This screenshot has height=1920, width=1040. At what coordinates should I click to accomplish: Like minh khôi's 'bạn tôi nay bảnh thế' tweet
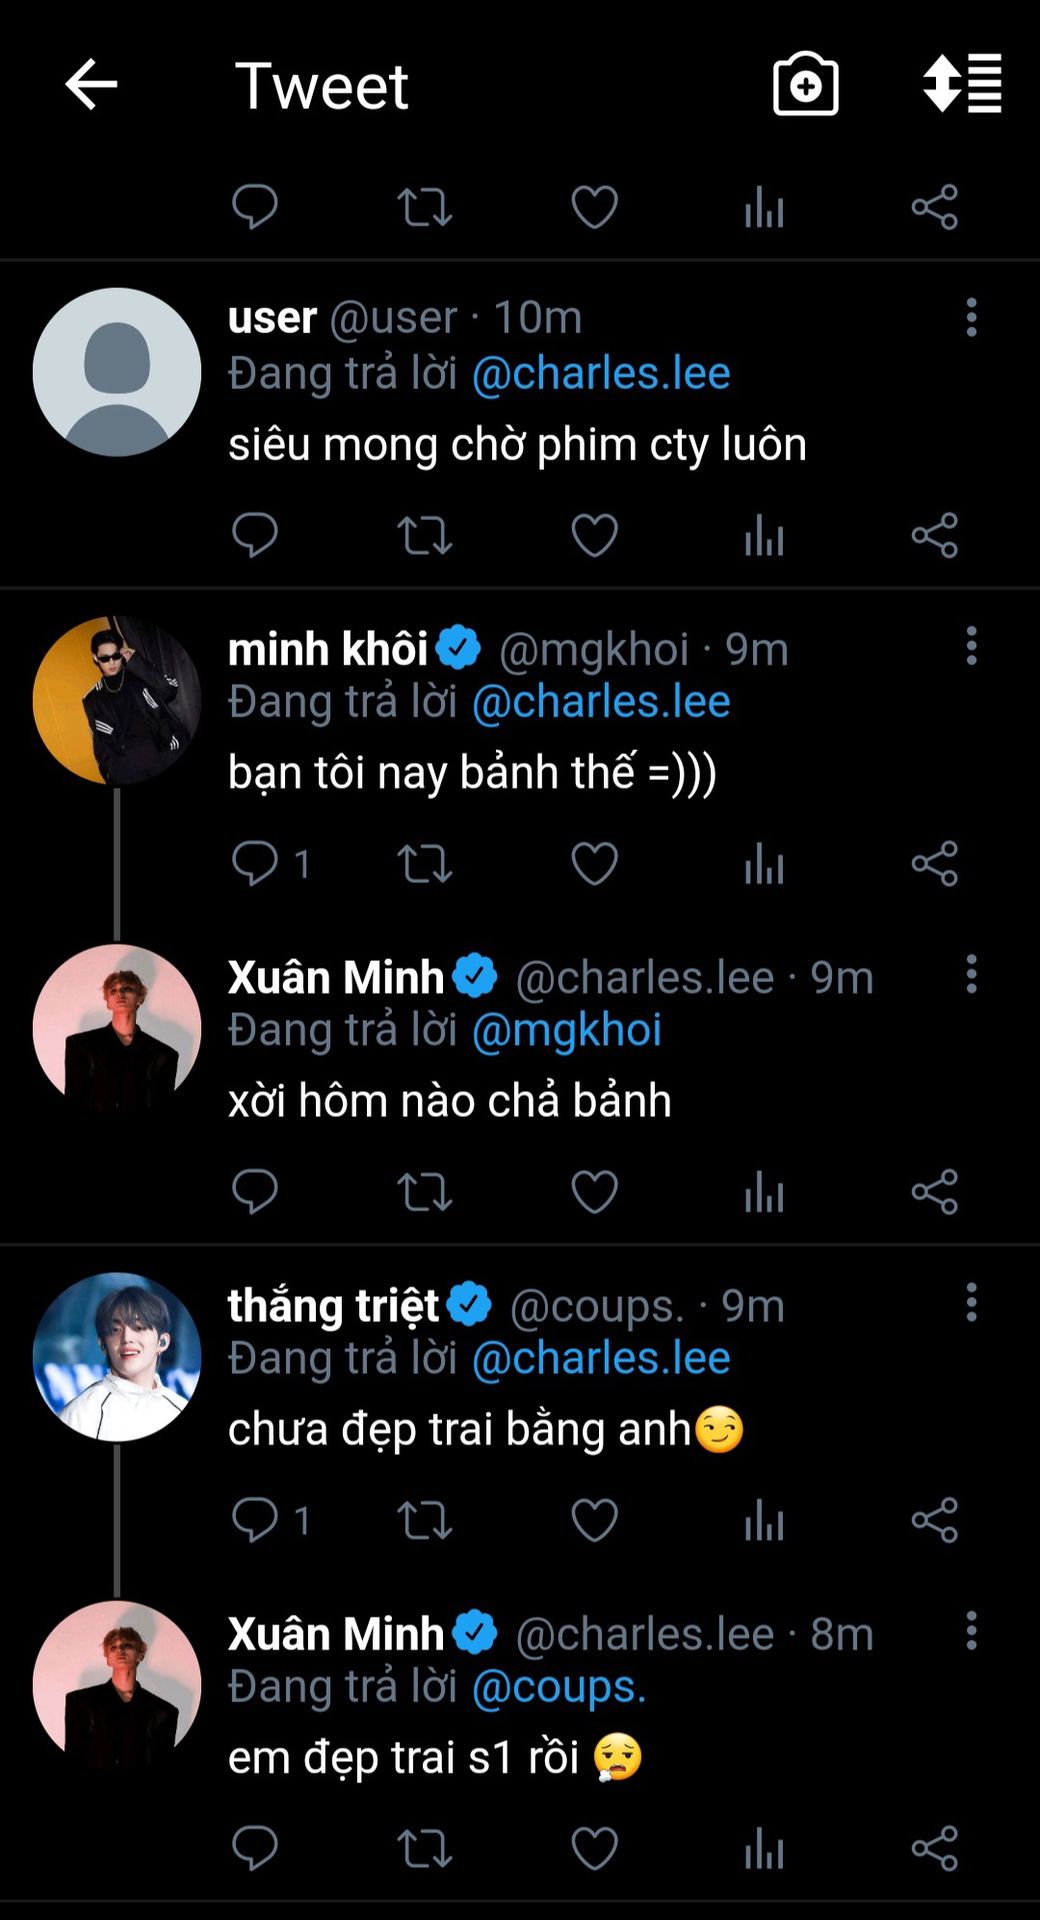(594, 864)
